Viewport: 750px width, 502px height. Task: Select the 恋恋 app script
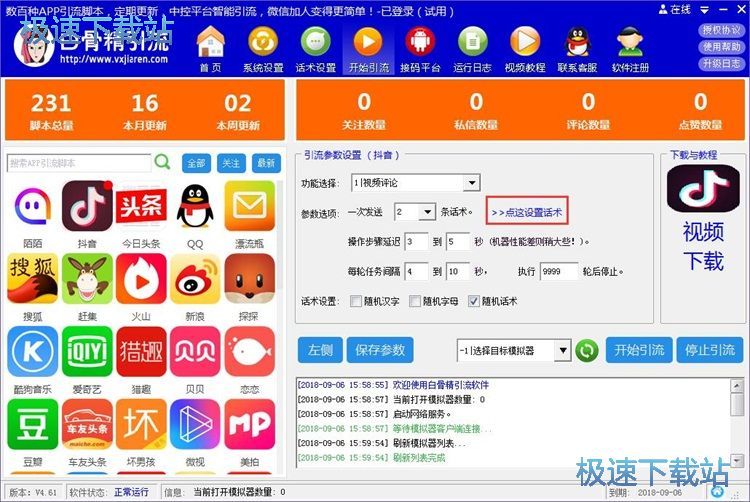[x=249, y=351]
